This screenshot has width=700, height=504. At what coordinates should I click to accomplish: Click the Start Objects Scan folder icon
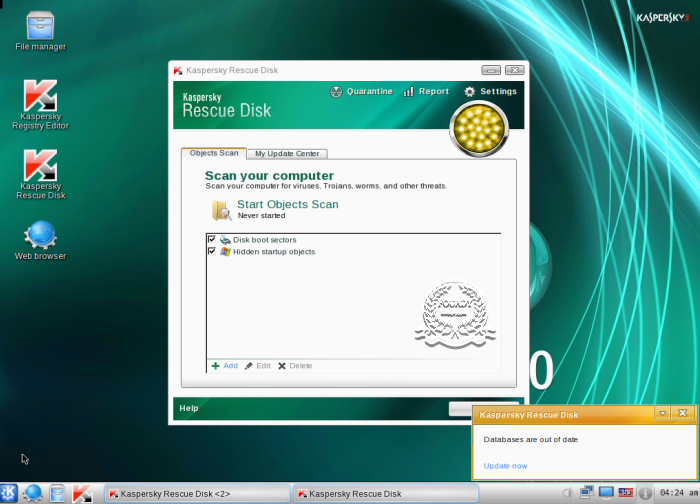point(221,210)
